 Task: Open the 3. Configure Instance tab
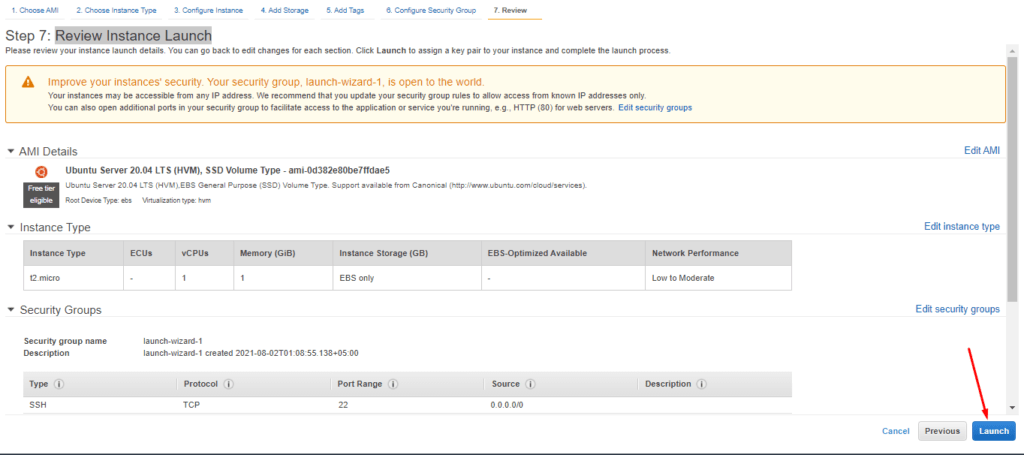pyautogui.click(x=208, y=11)
